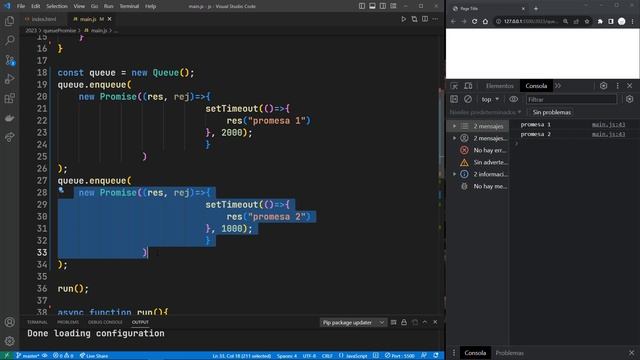Click the Sin problemas button
The width and height of the screenshot is (640, 360).
tap(551, 112)
